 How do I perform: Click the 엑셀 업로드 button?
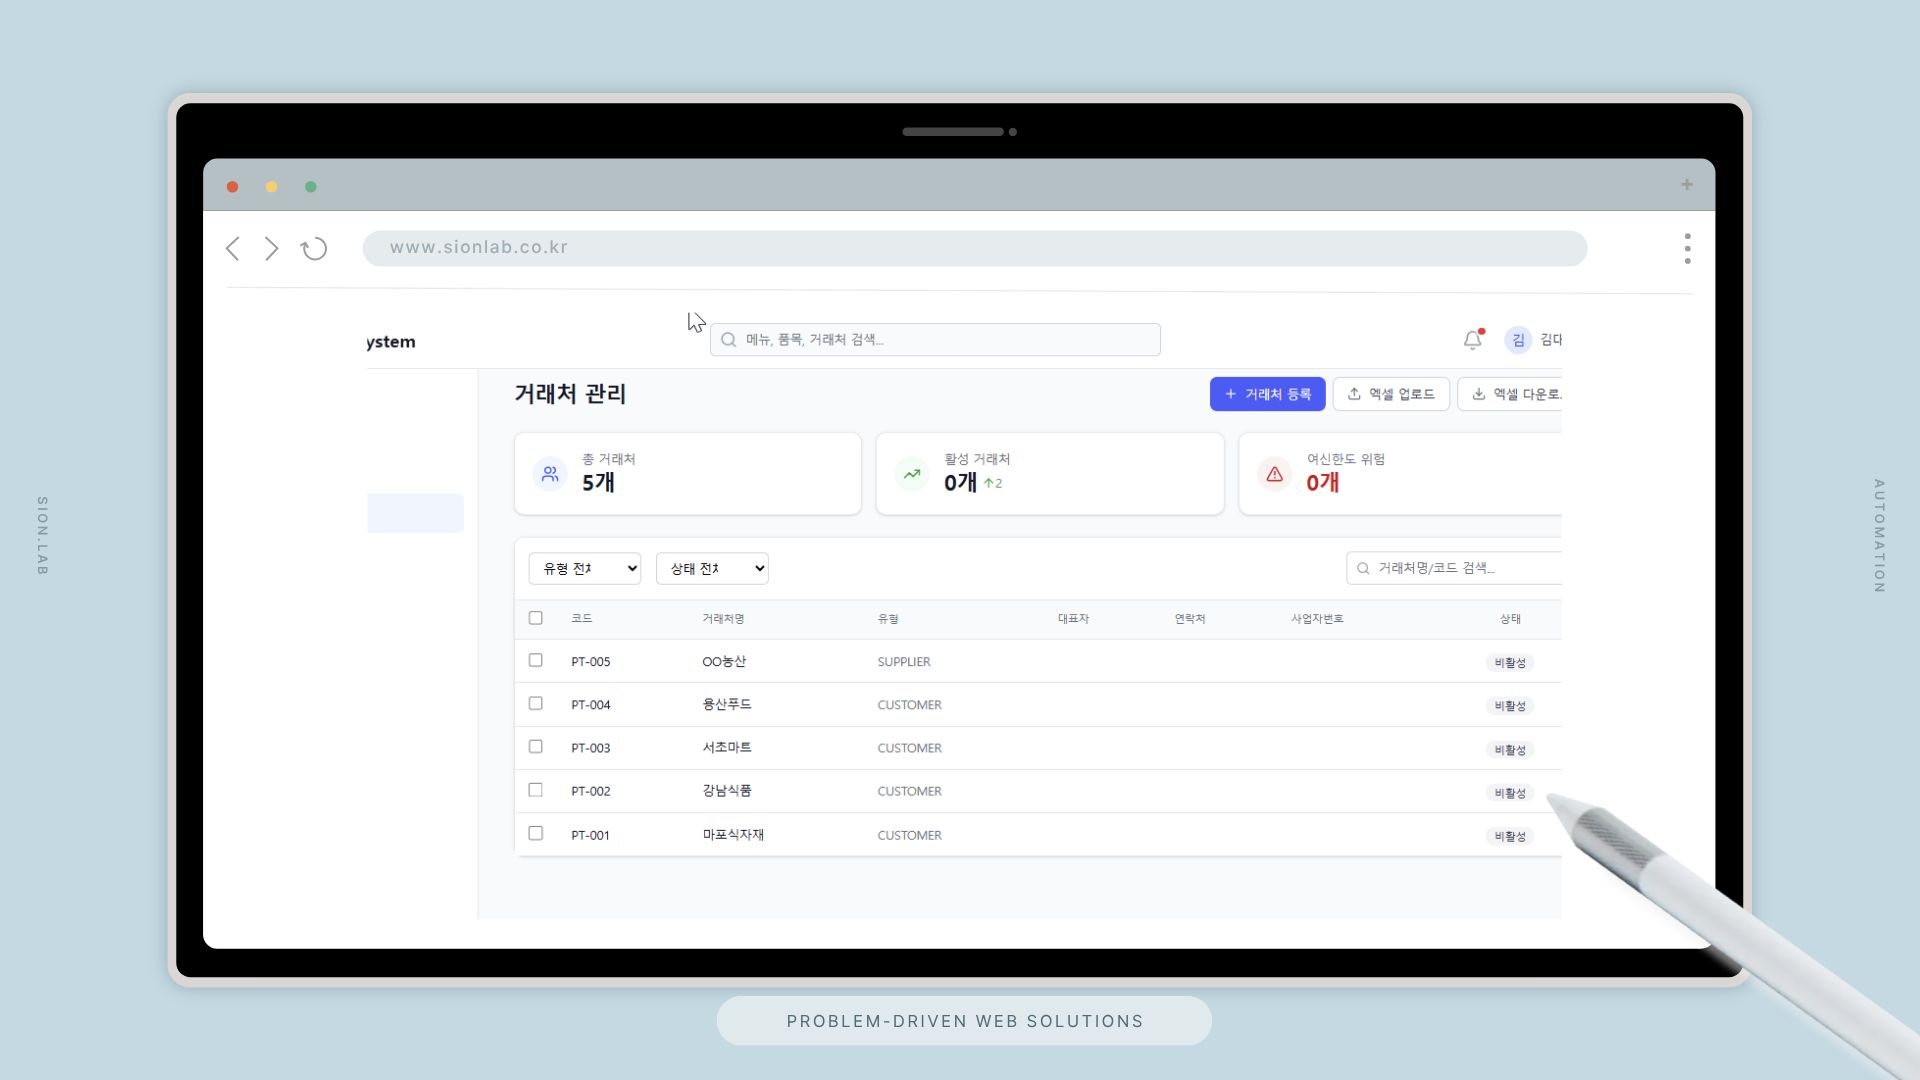point(1390,394)
